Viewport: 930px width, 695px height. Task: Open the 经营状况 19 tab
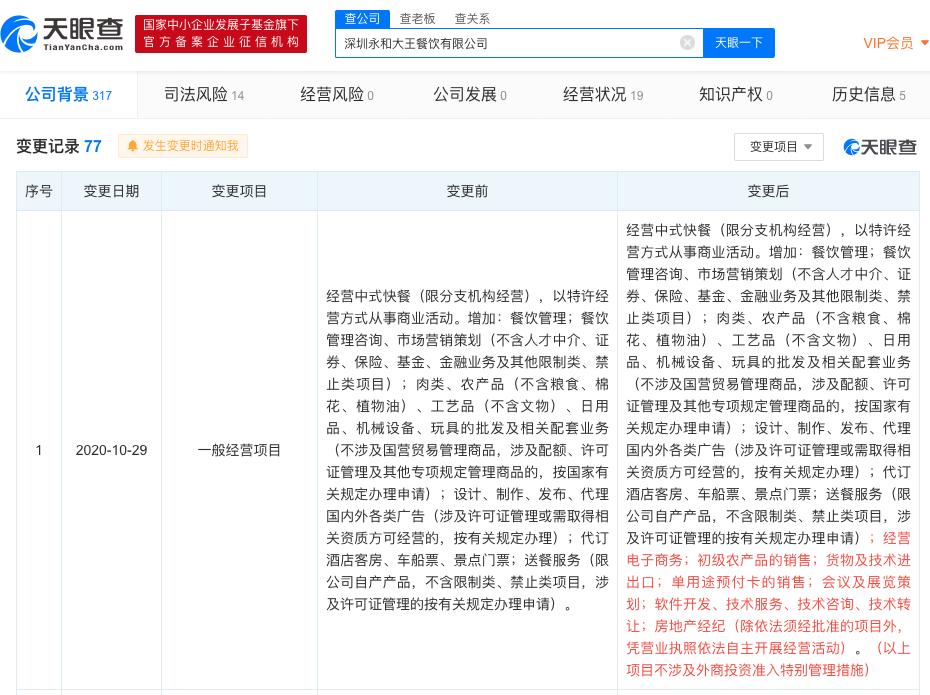tap(603, 94)
